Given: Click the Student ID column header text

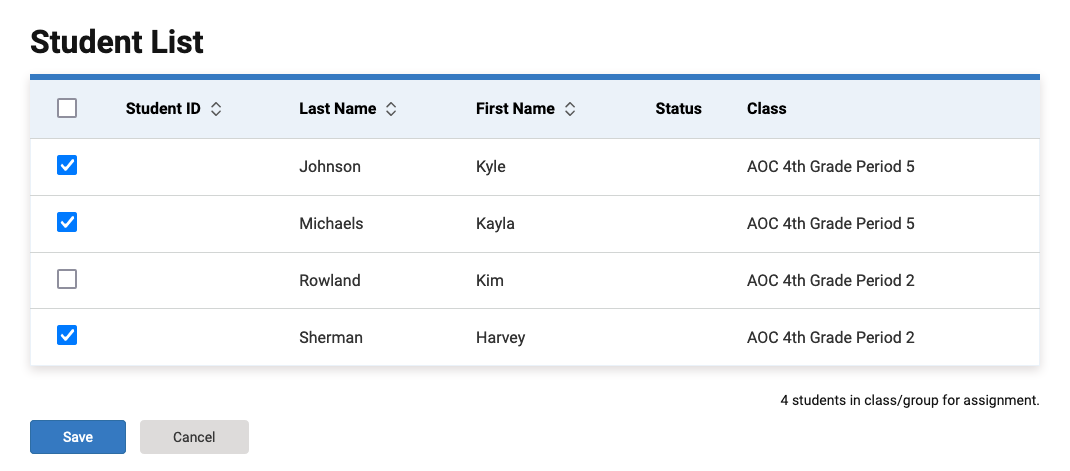Looking at the screenshot, I should click(x=163, y=109).
